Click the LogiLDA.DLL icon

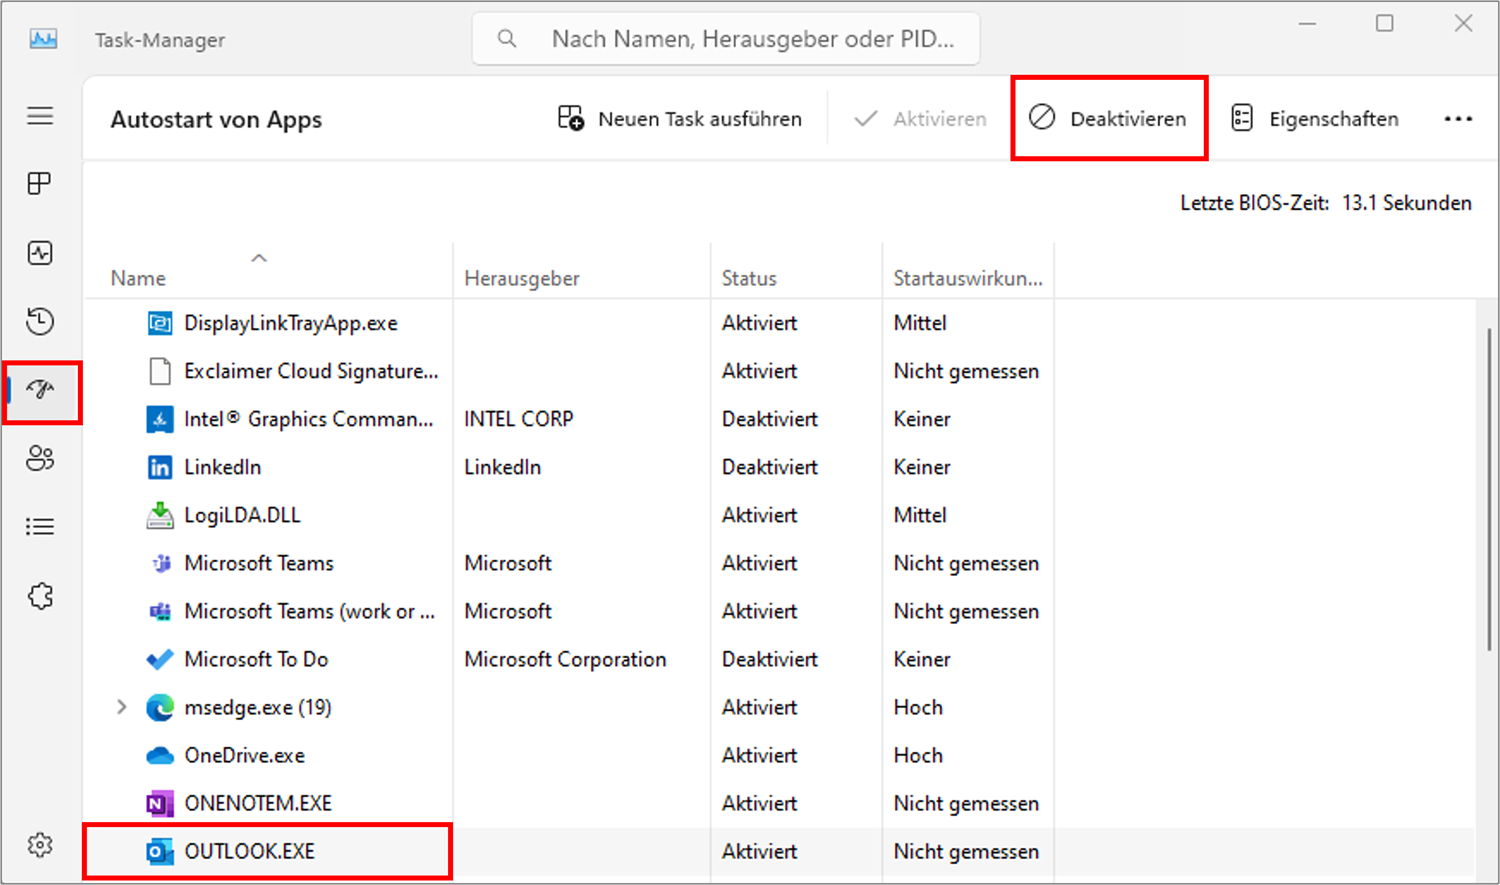(x=160, y=515)
